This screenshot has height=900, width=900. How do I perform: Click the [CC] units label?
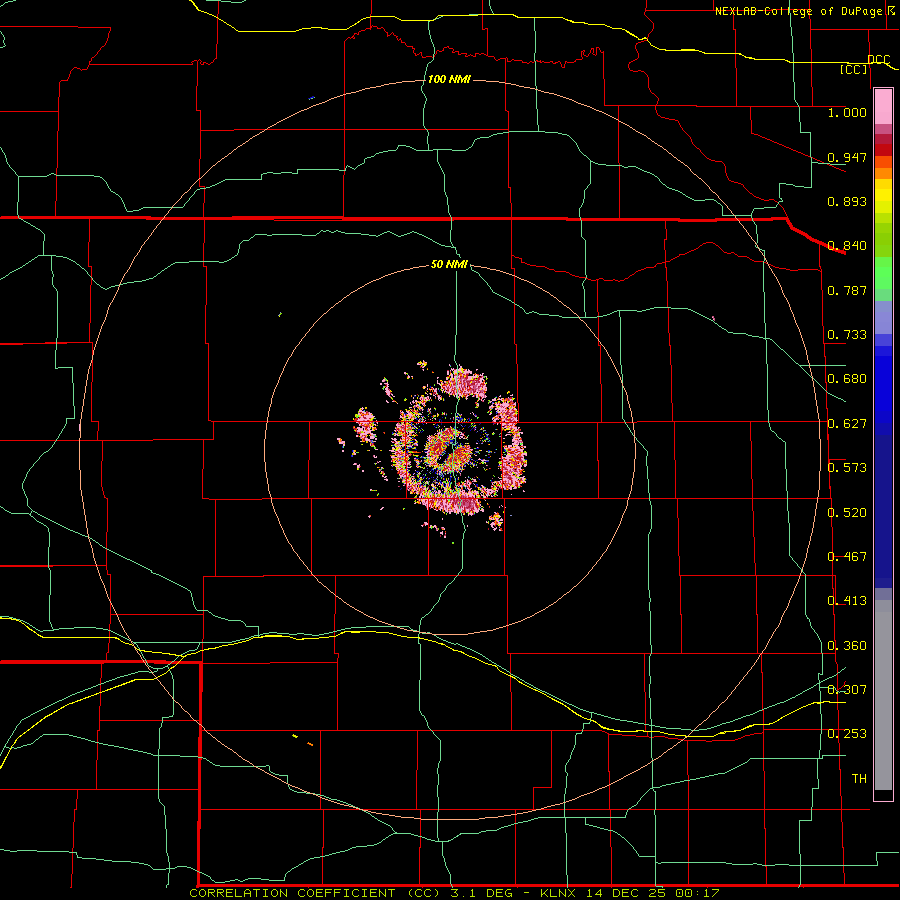coord(854,69)
